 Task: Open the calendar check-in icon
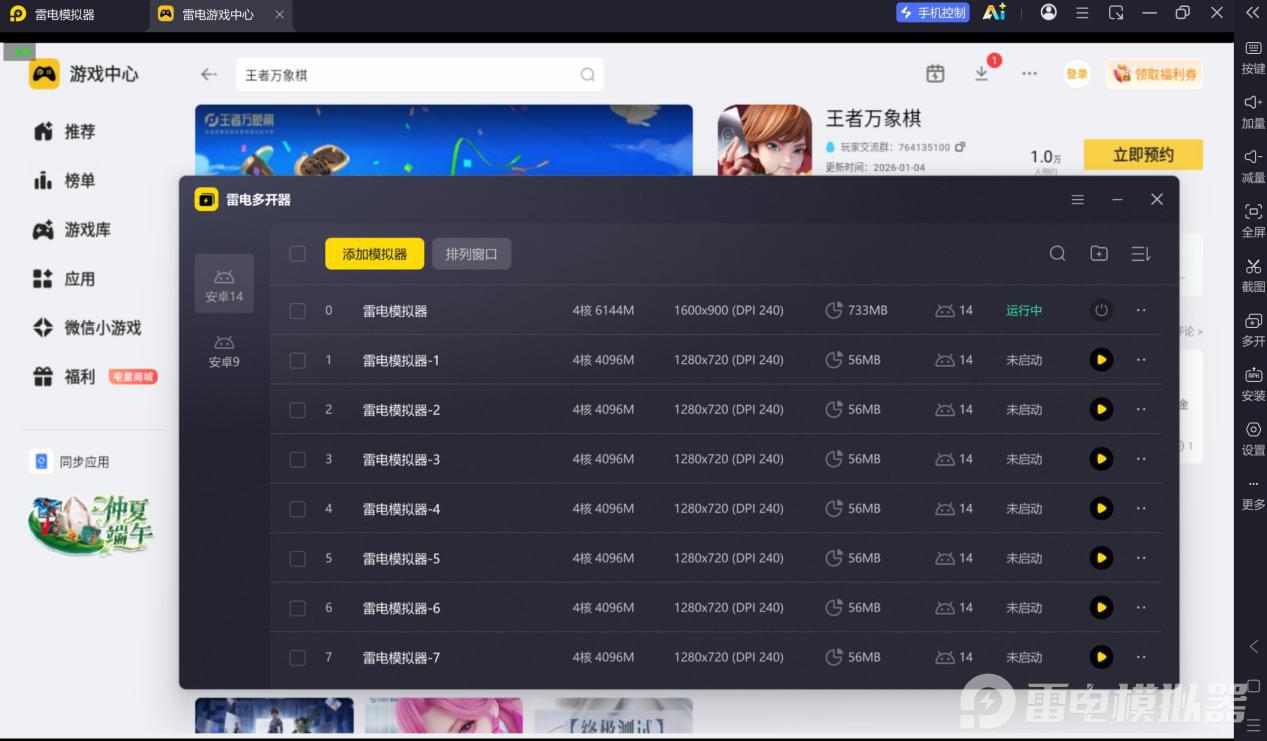pyautogui.click(x=935, y=74)
